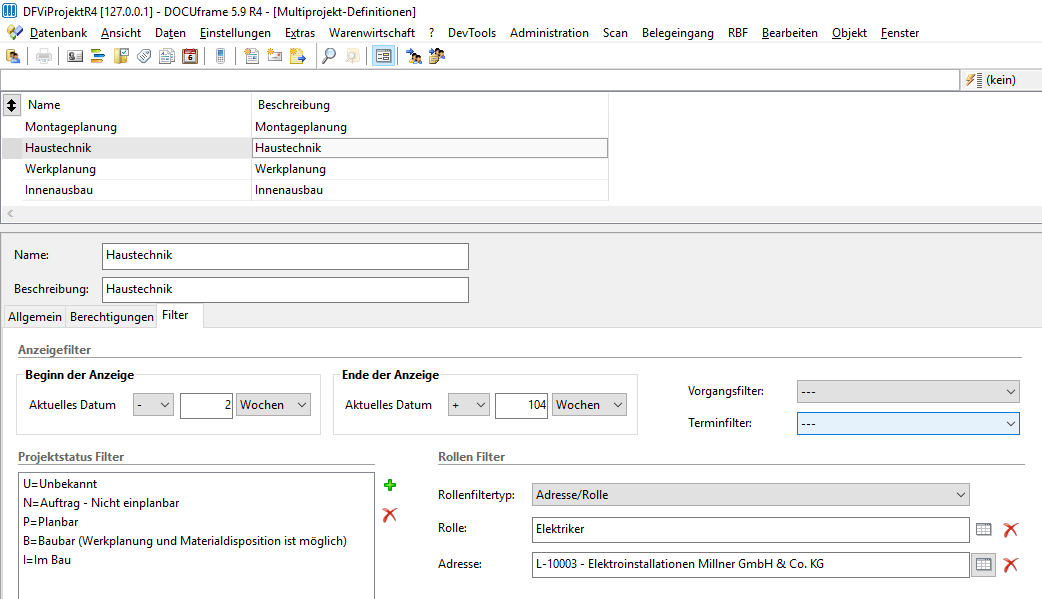Remove project status with red X
The width and height of the screenshot is (1042, 599).
pos(390,515)
